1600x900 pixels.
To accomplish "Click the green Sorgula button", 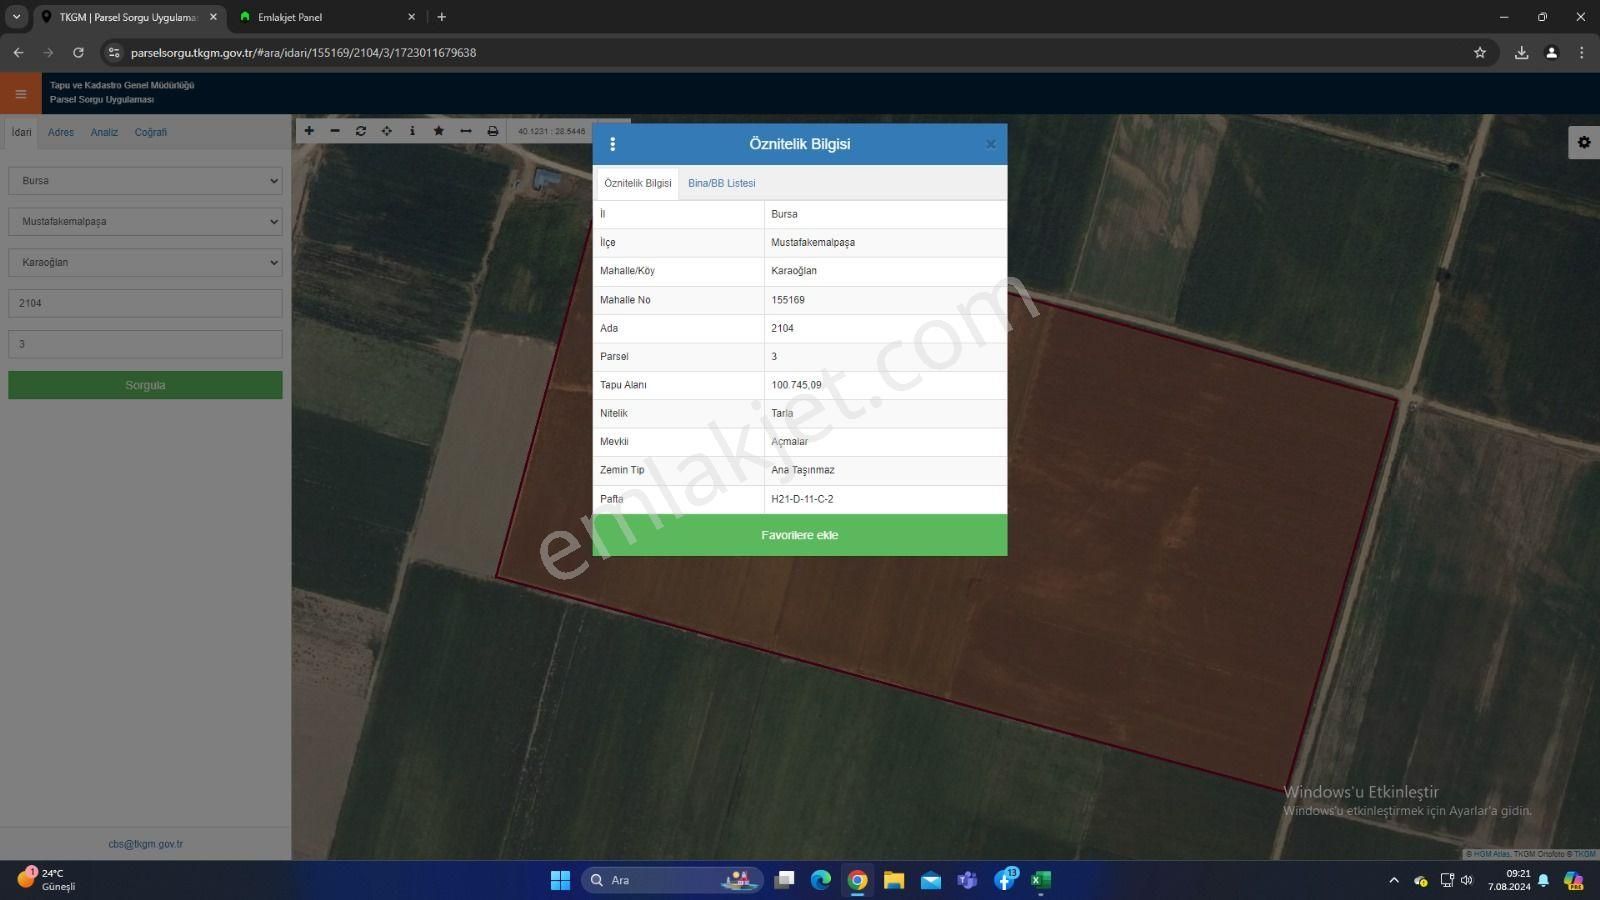I will [x=145, y=385].
